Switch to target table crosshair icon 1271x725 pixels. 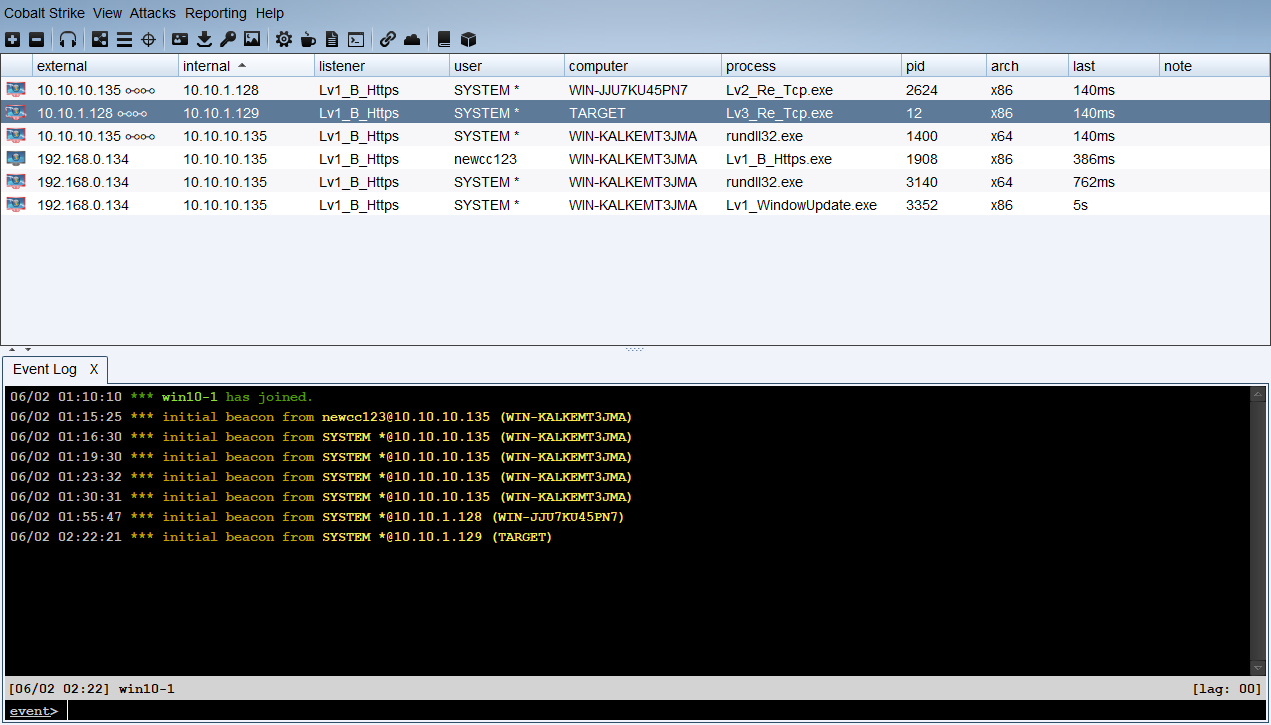tap(148, 40)
